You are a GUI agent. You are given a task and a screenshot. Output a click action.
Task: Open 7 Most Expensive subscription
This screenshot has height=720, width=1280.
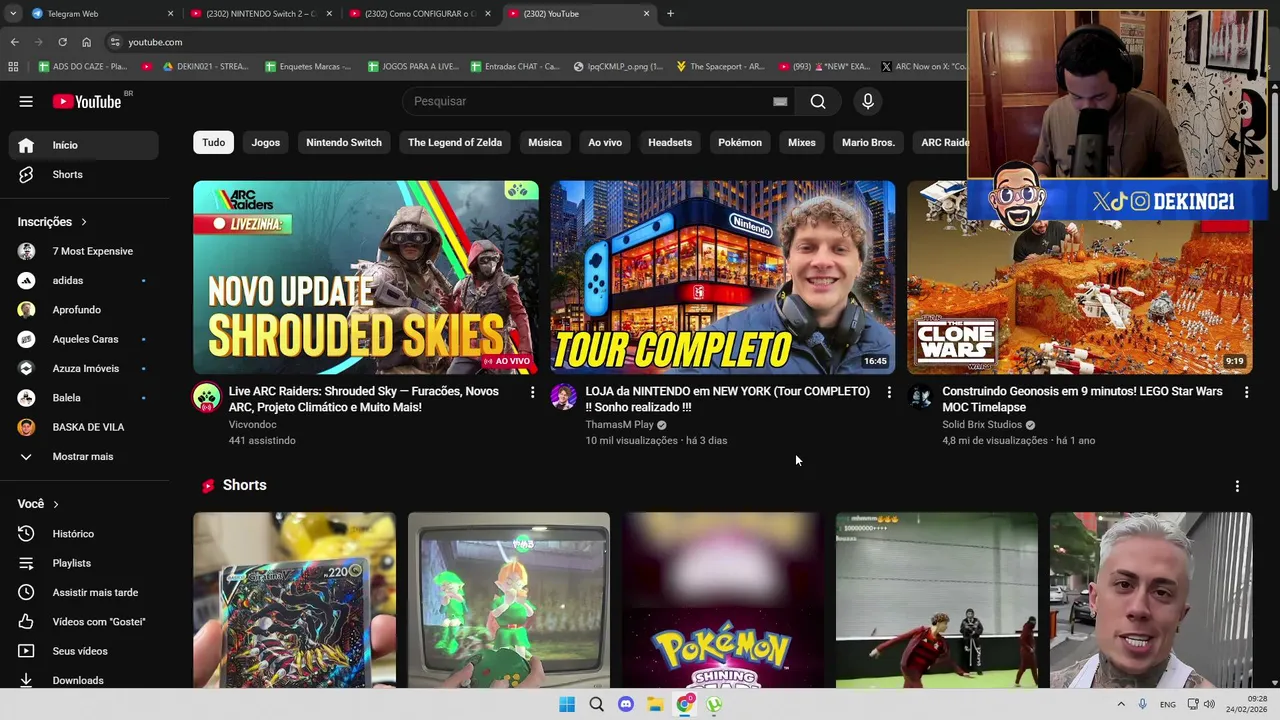[84, 251]
